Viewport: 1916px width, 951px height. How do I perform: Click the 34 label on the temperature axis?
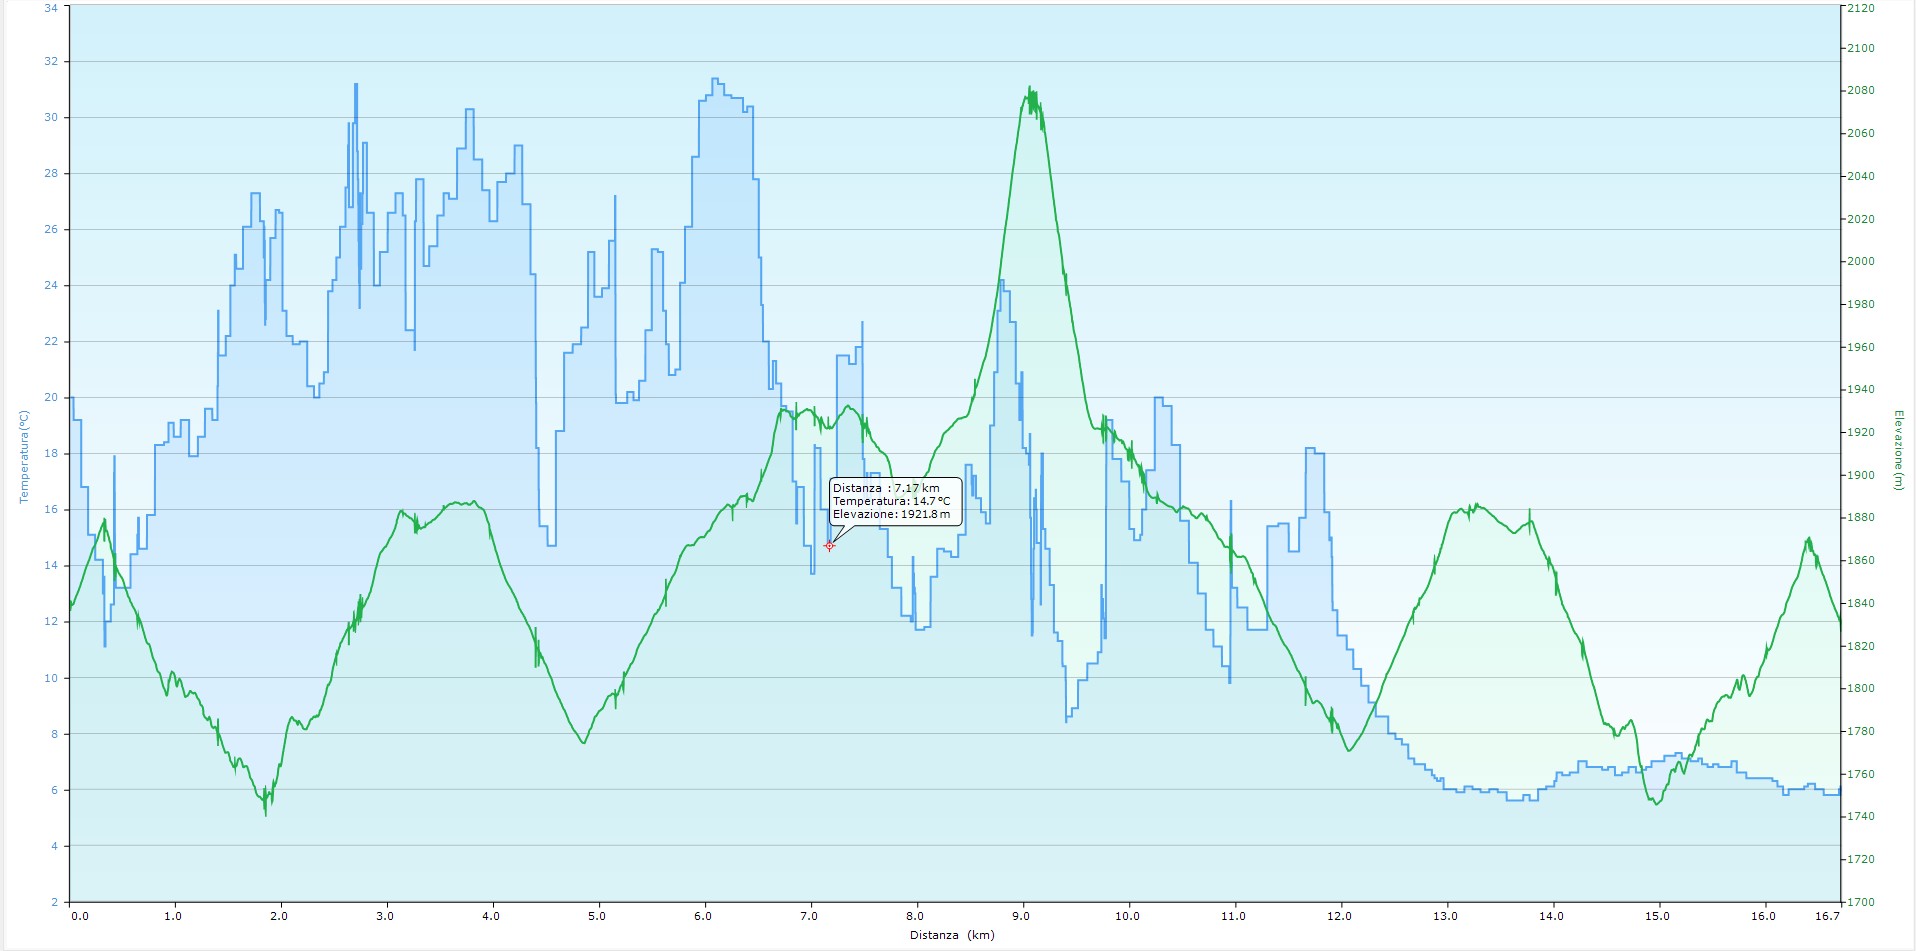(52, 8)
